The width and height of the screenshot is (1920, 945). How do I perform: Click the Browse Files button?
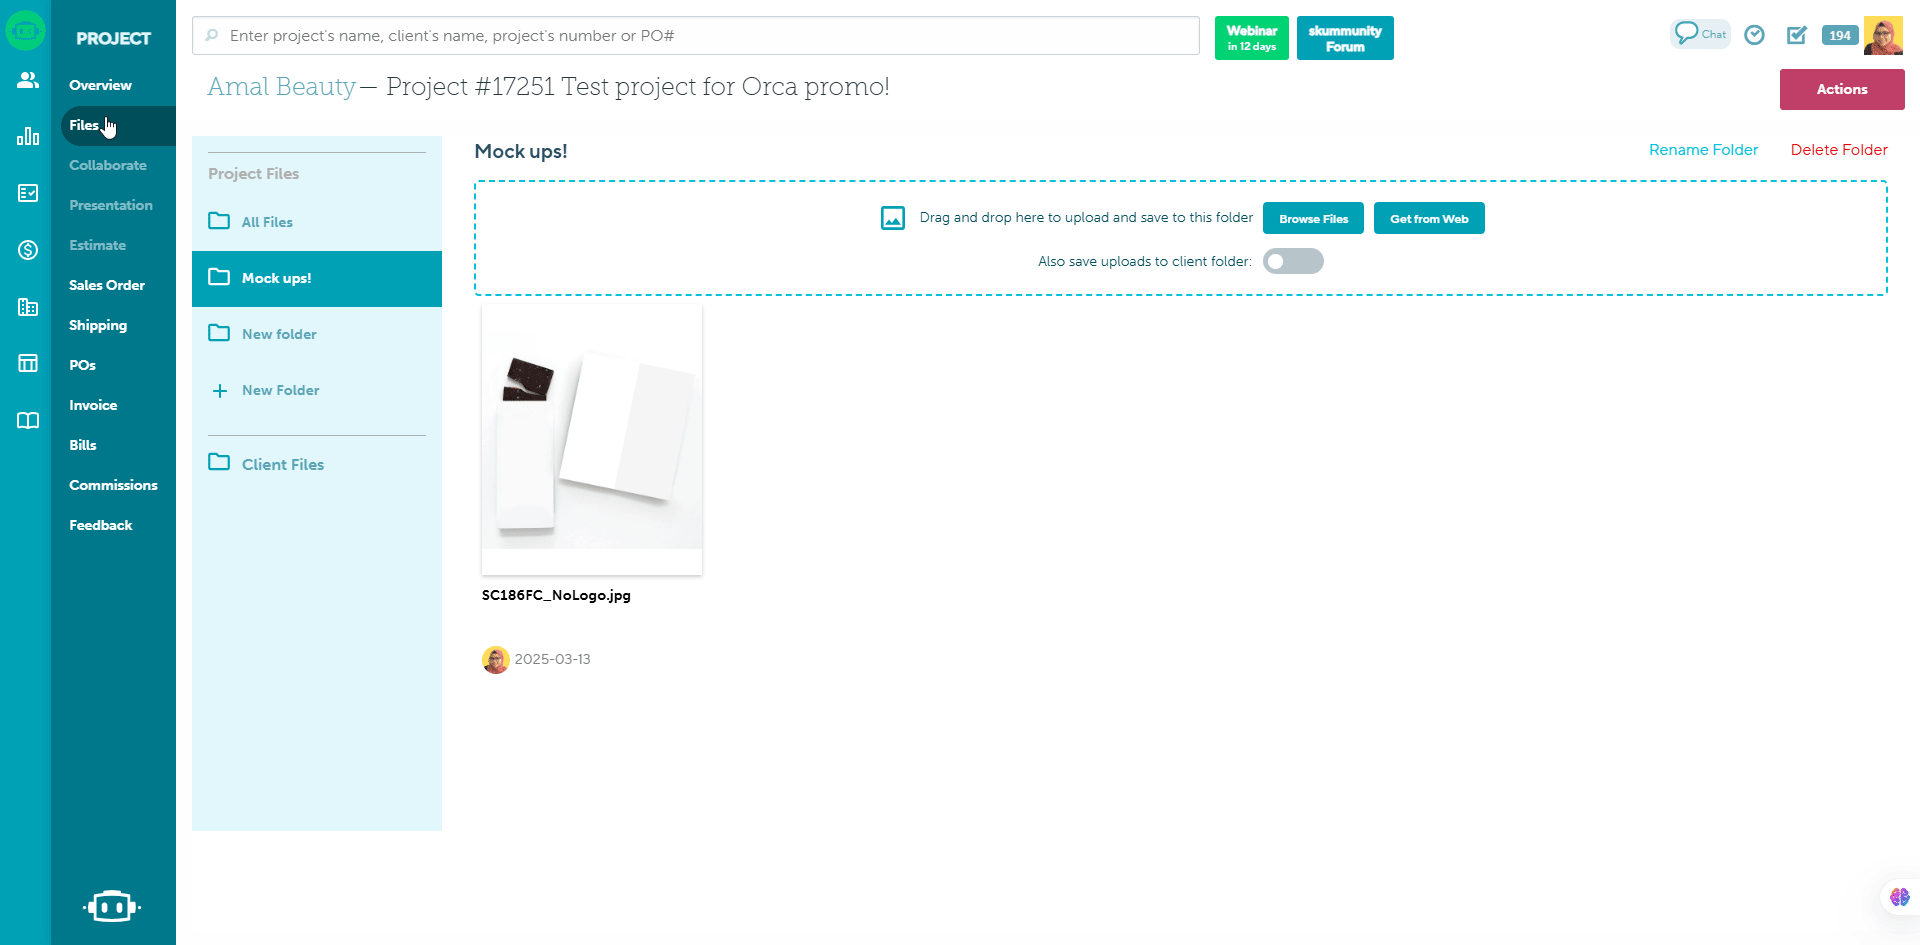(x=1313, y=218)
